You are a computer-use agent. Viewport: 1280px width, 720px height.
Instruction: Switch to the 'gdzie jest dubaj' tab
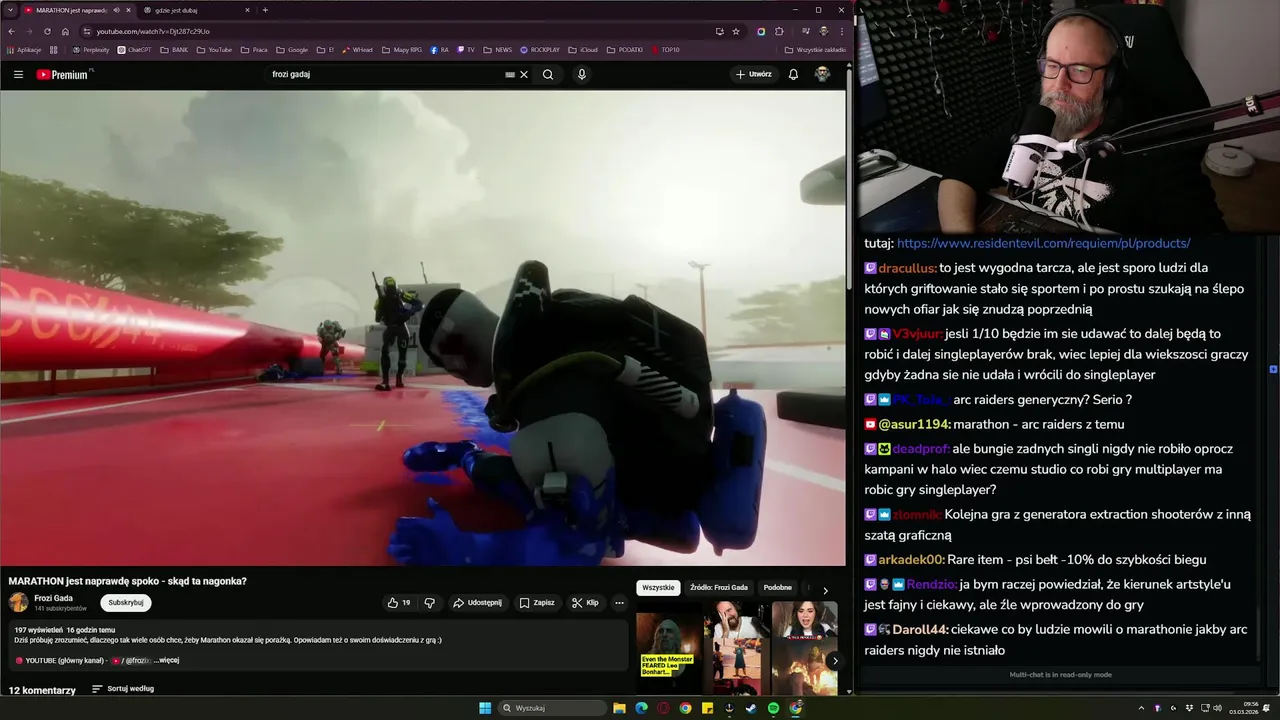[195, 10]
